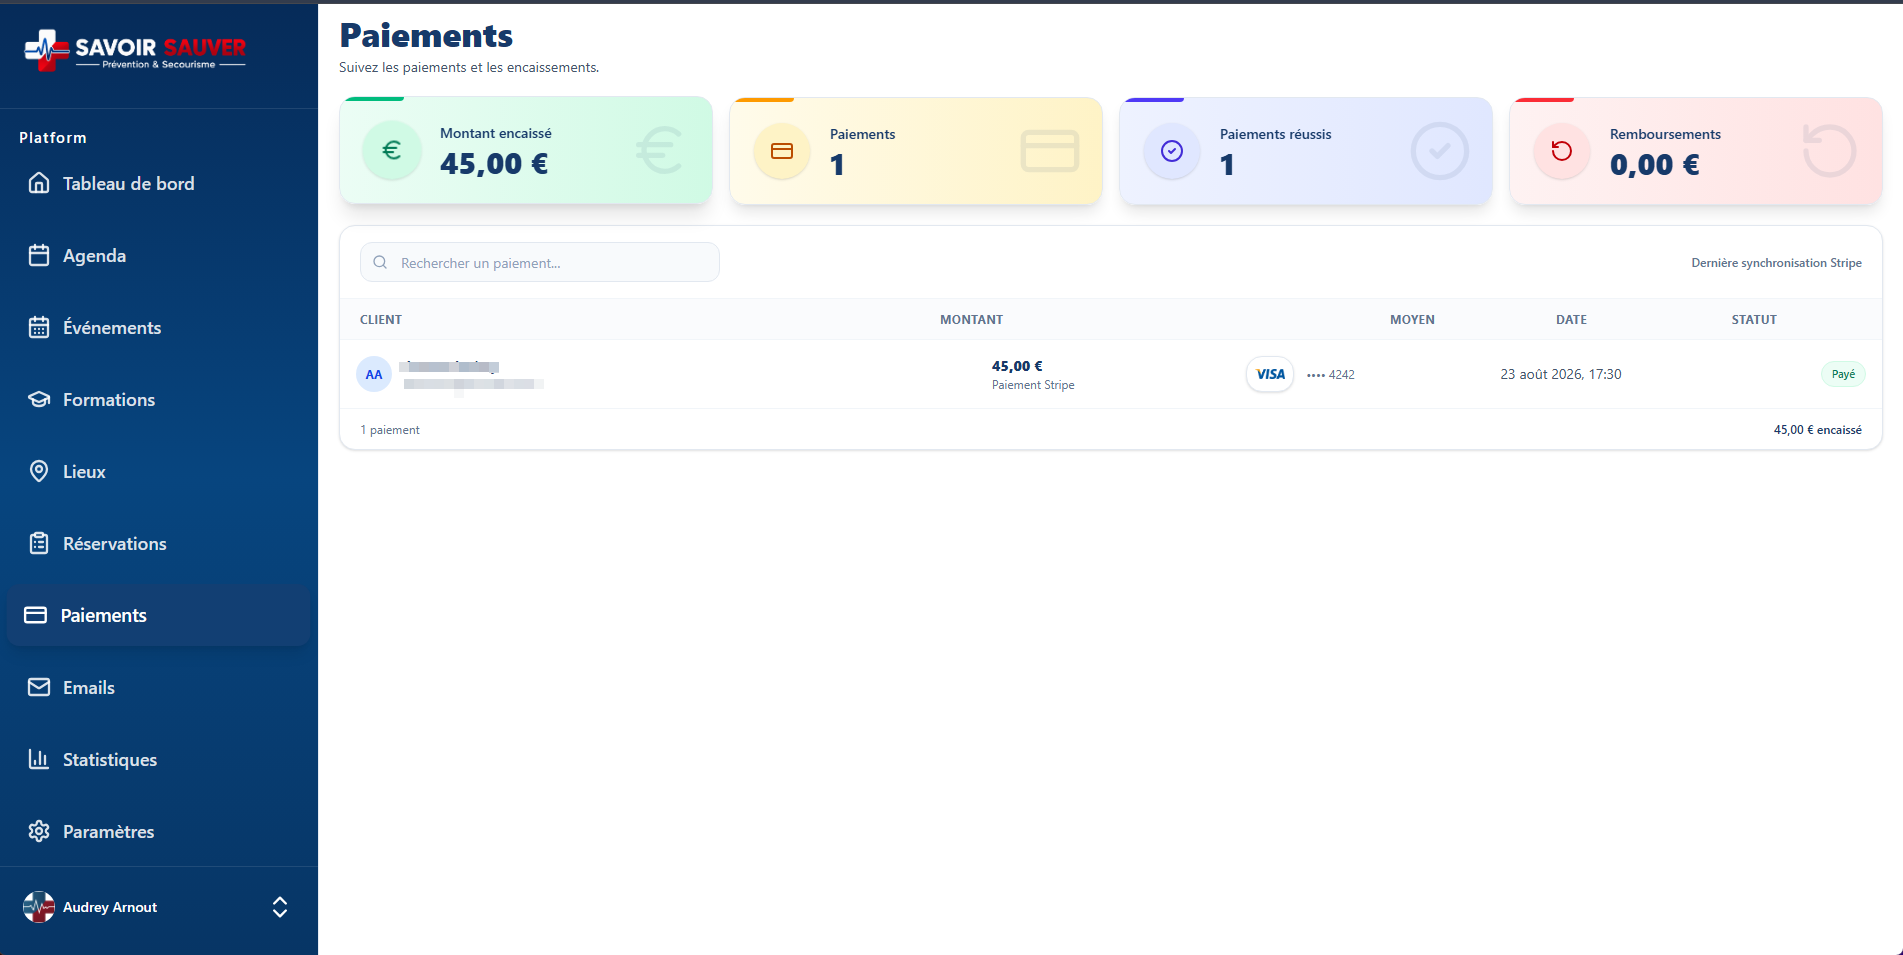The width and height of the screenshot is (1903, 955).
Task: Click the search magnifier icon
Action: [380, 262]
